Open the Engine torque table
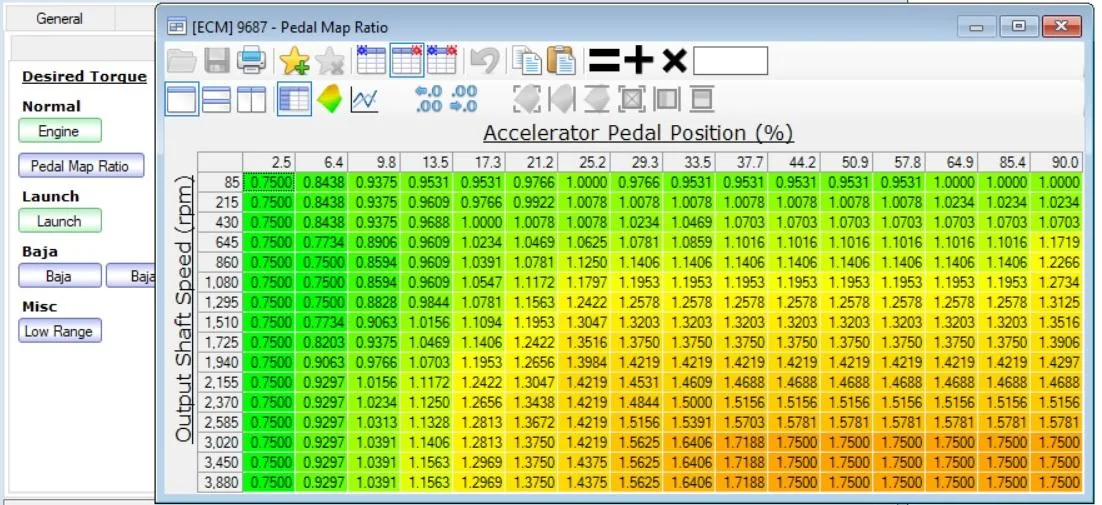Viewport: 1102px width, 505px height. point(59,131)
